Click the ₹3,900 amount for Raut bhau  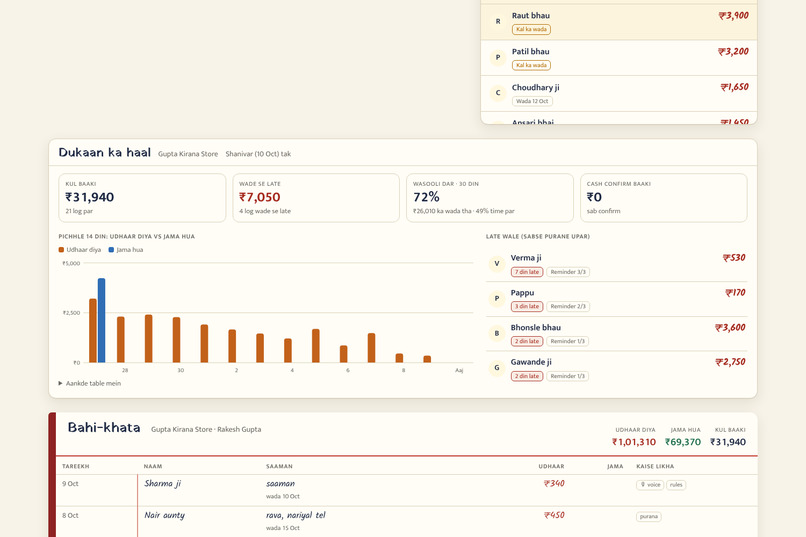(734, 15)
